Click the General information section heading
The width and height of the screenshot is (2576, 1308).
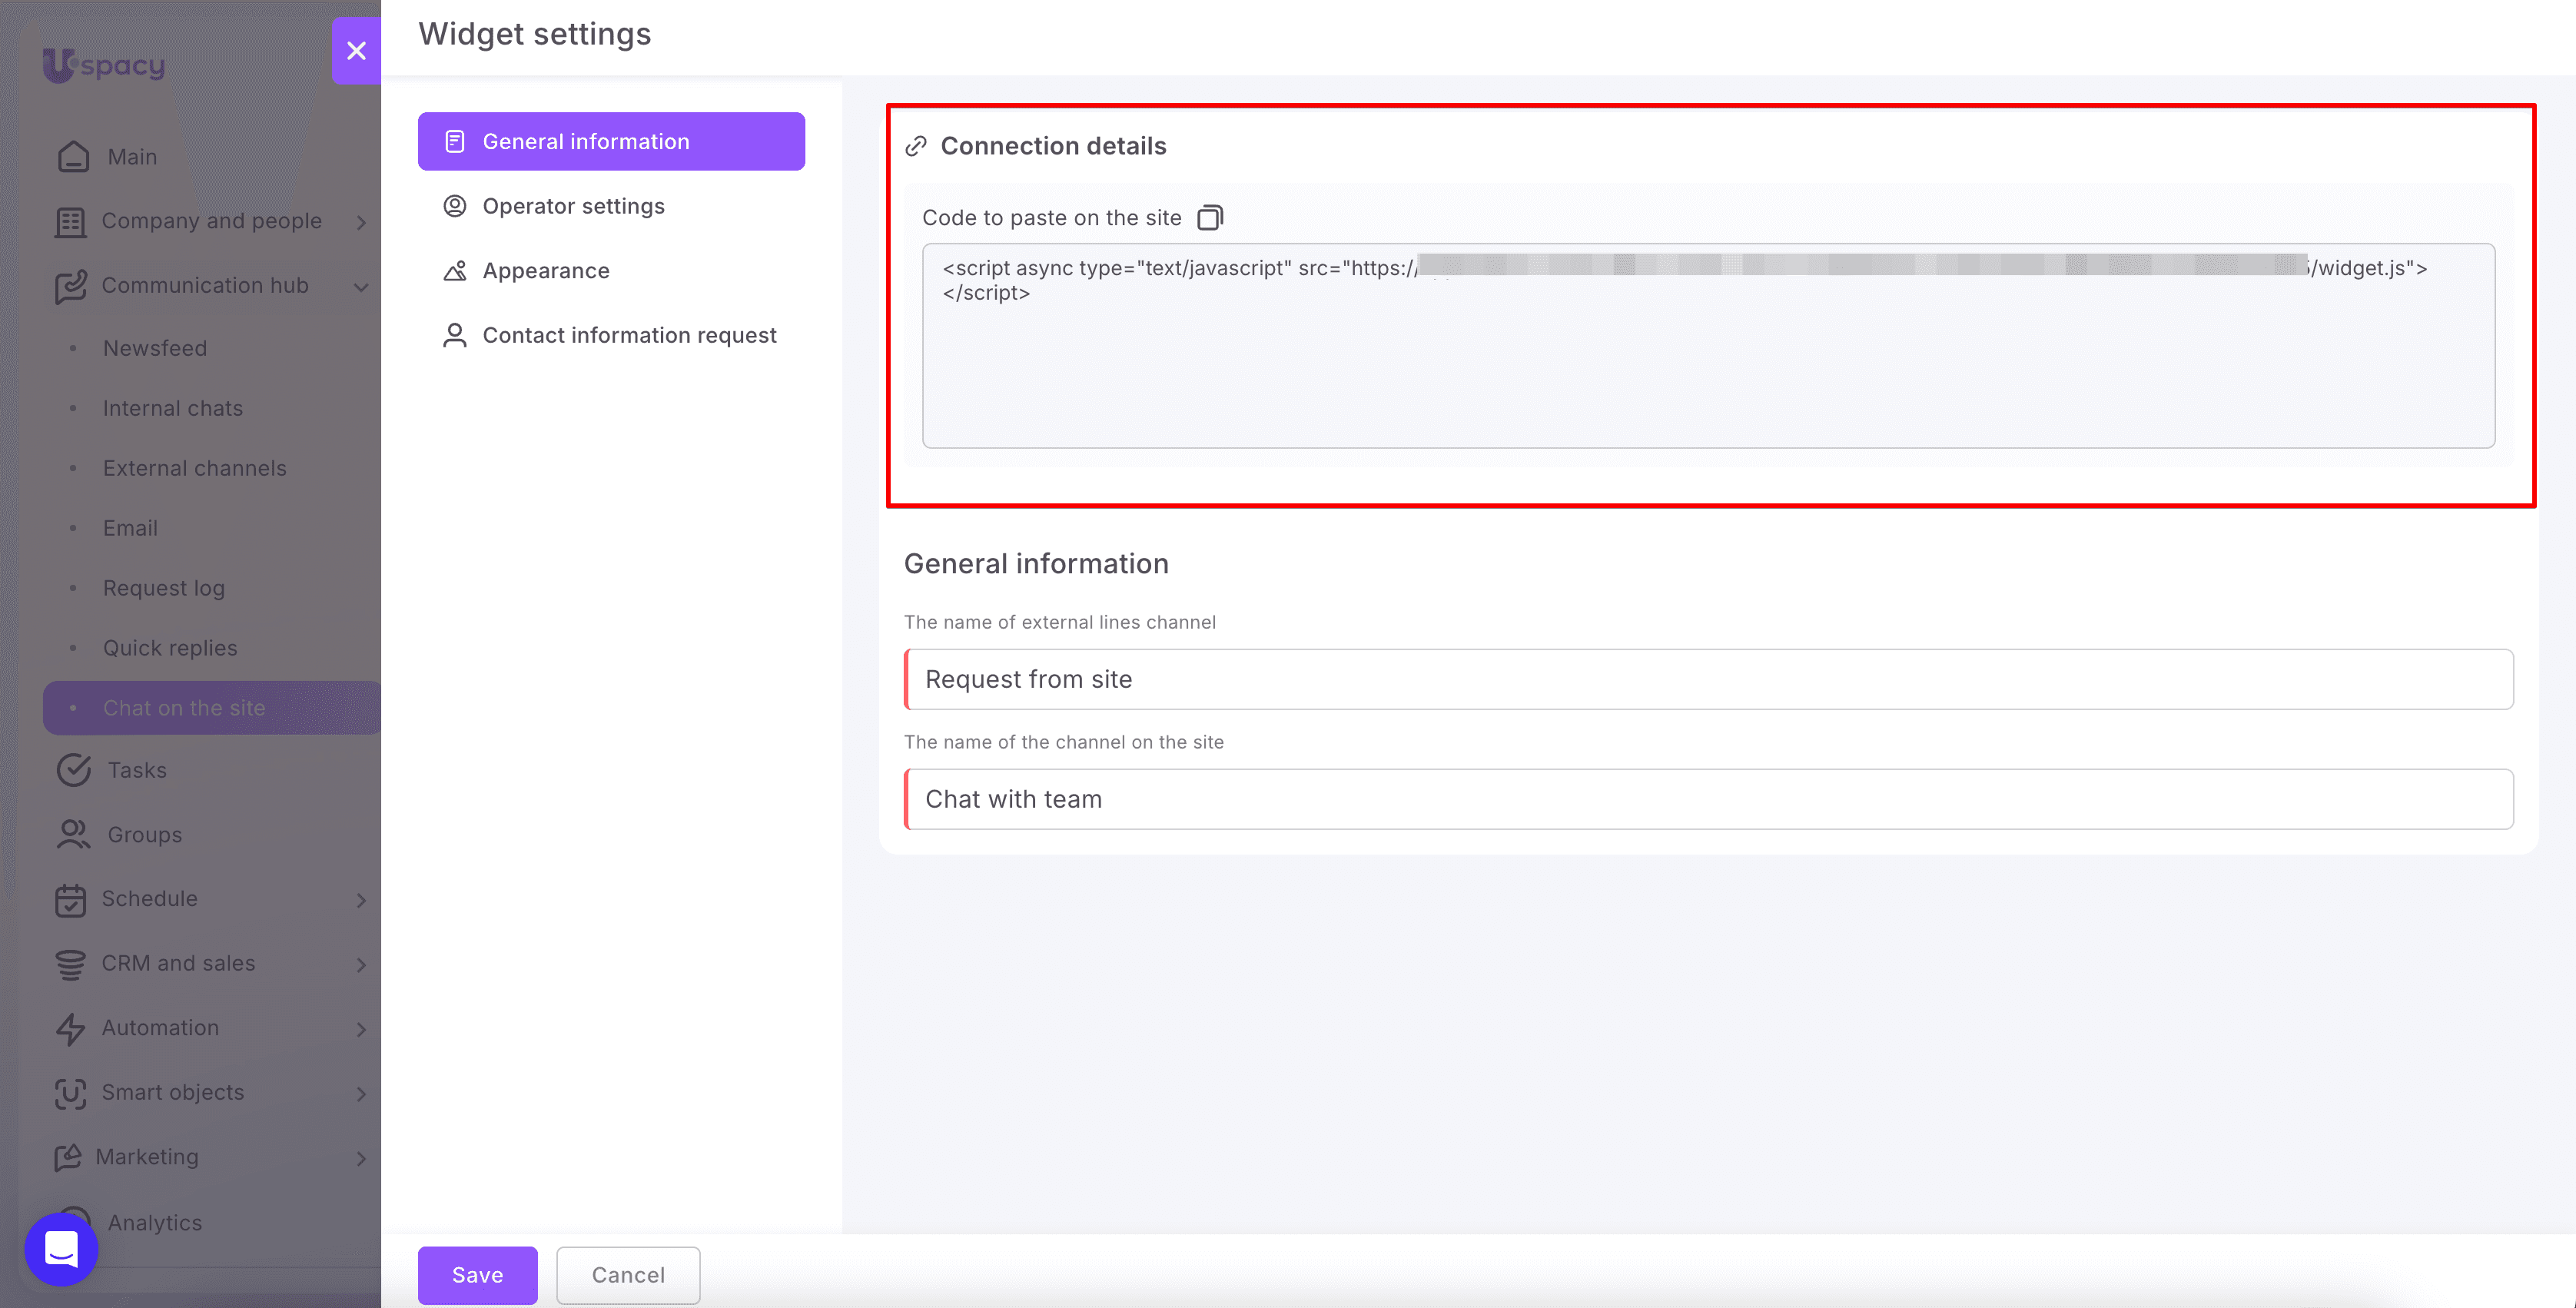(1036, 564)
